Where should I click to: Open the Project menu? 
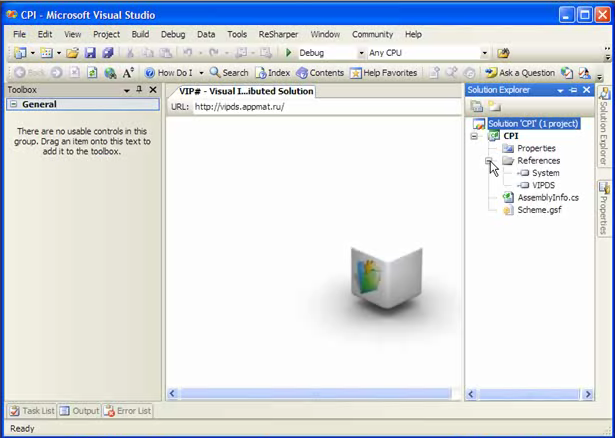tap(106, 35)
